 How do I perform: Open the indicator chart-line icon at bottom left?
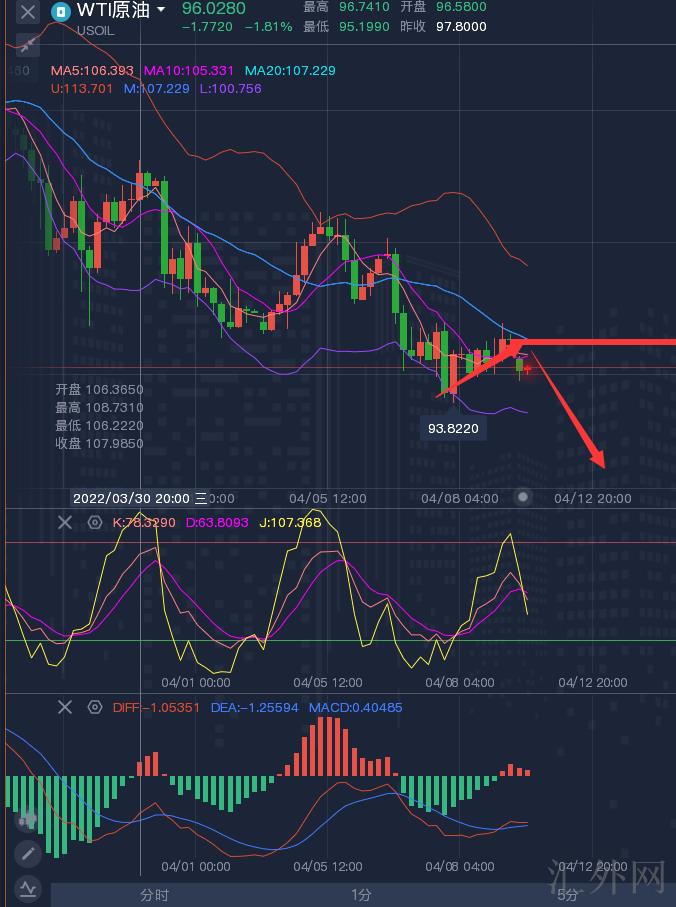[x=28, y=888]
